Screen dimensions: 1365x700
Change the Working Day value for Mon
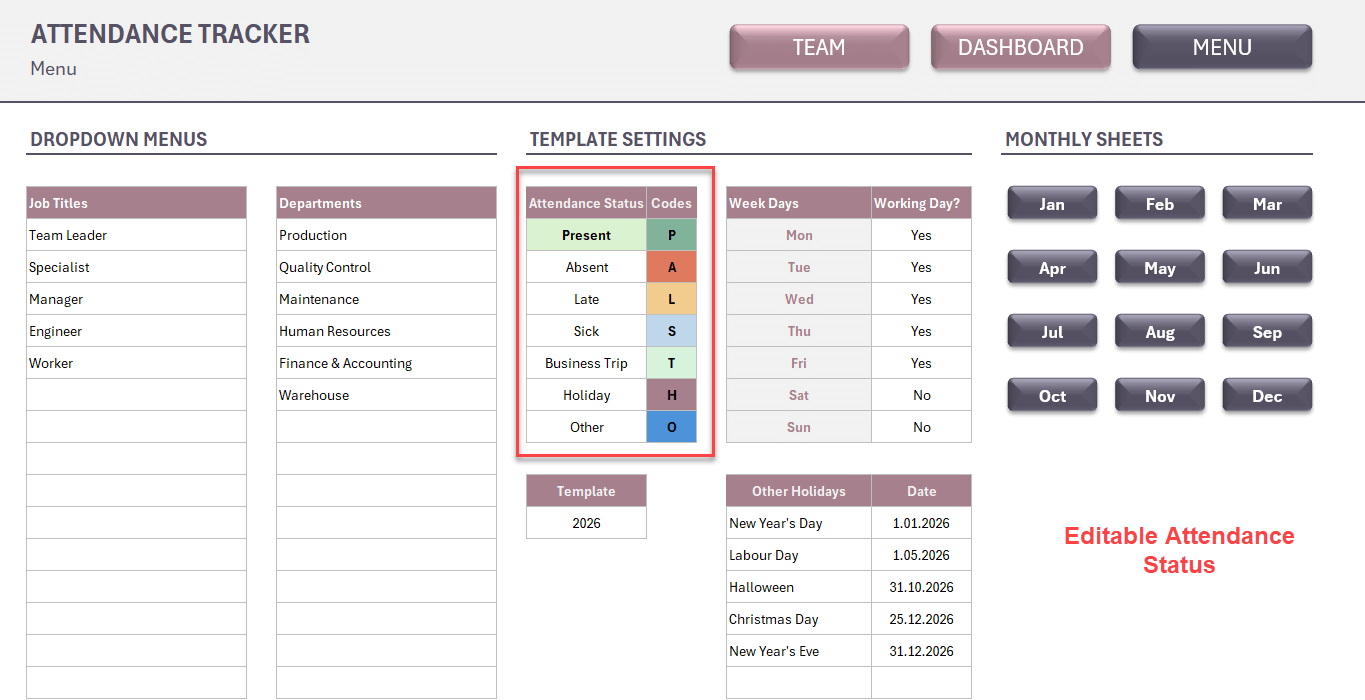click(x=921, y=235)
